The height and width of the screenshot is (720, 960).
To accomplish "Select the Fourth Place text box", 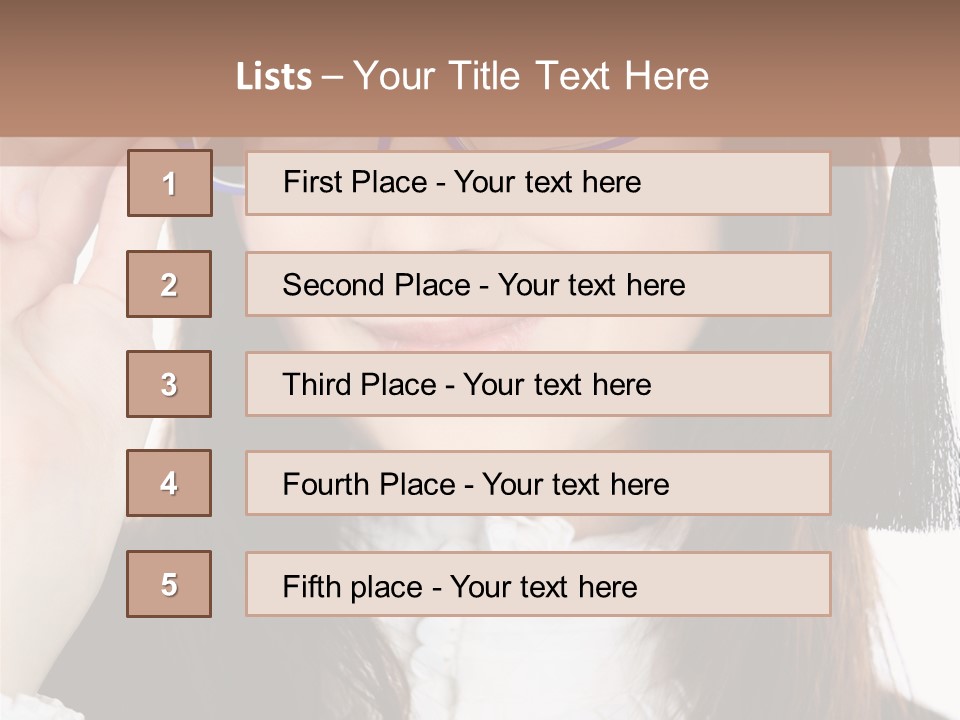I will tap(538, 484).
